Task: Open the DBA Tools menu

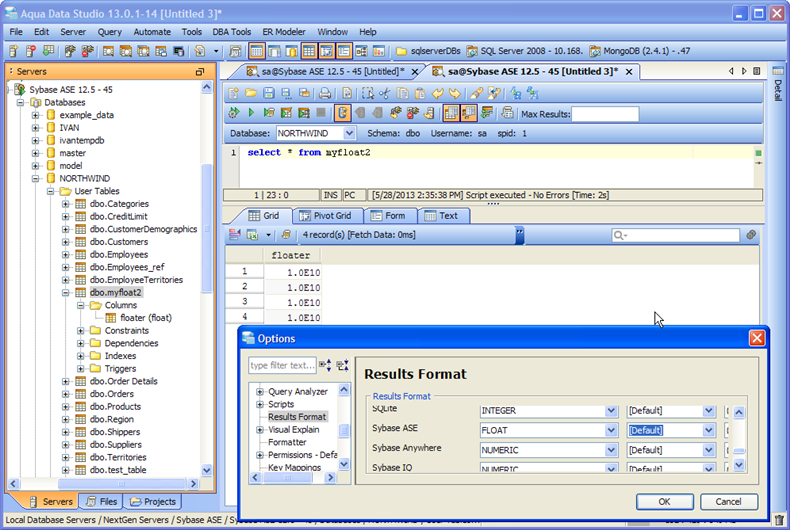Action: point(232,32)
